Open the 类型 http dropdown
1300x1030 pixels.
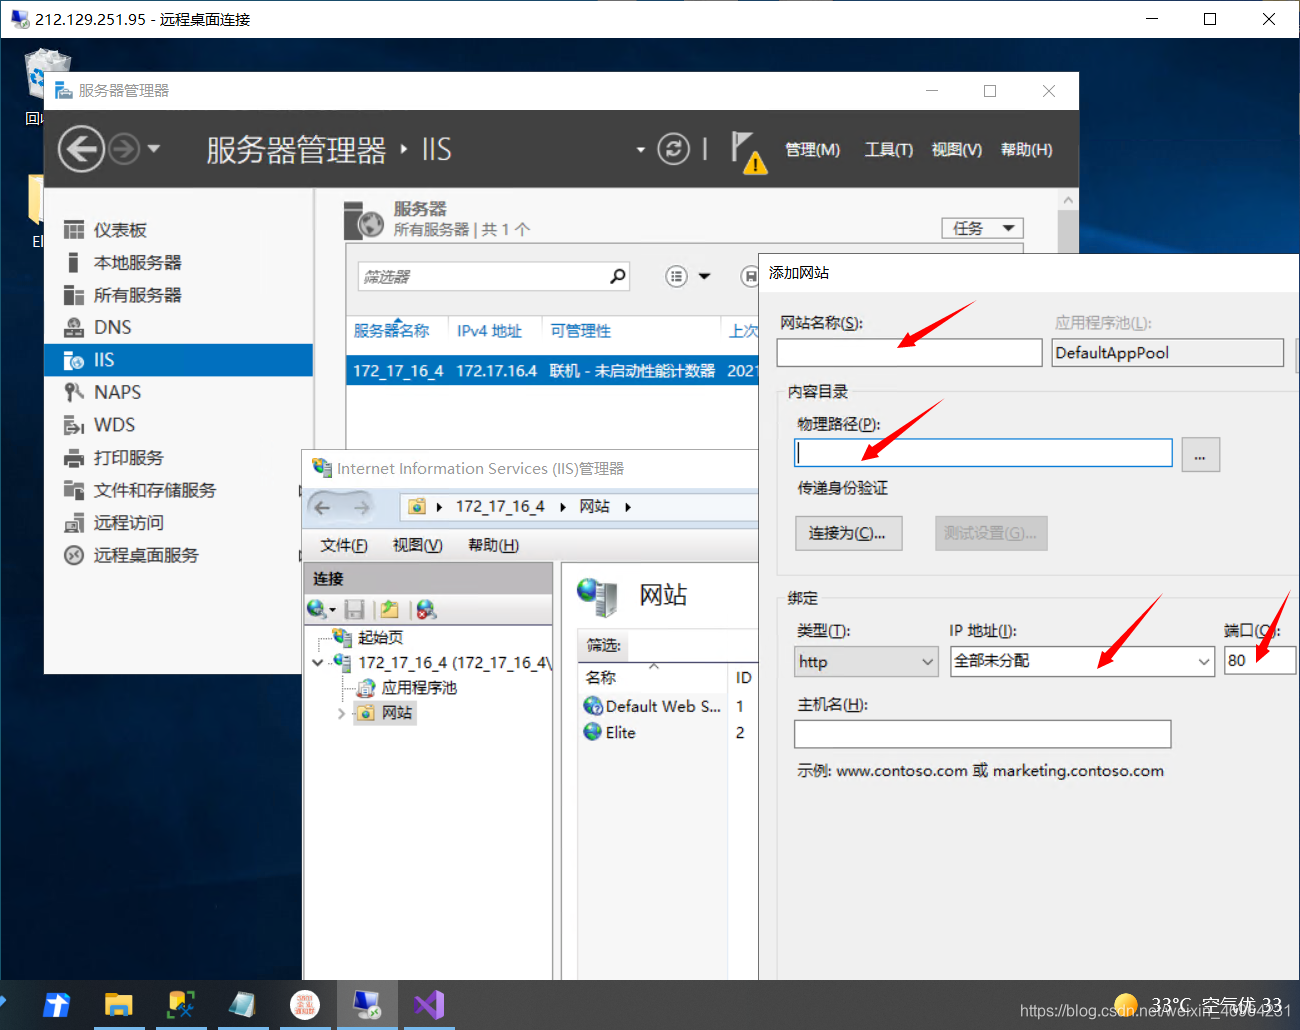(x=867, y=661)
